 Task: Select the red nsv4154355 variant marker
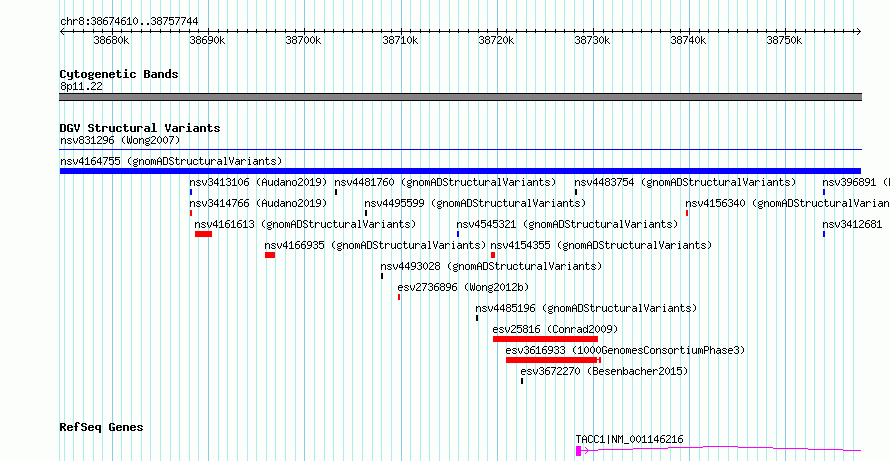pyautogui.click(x=493, y=255)
